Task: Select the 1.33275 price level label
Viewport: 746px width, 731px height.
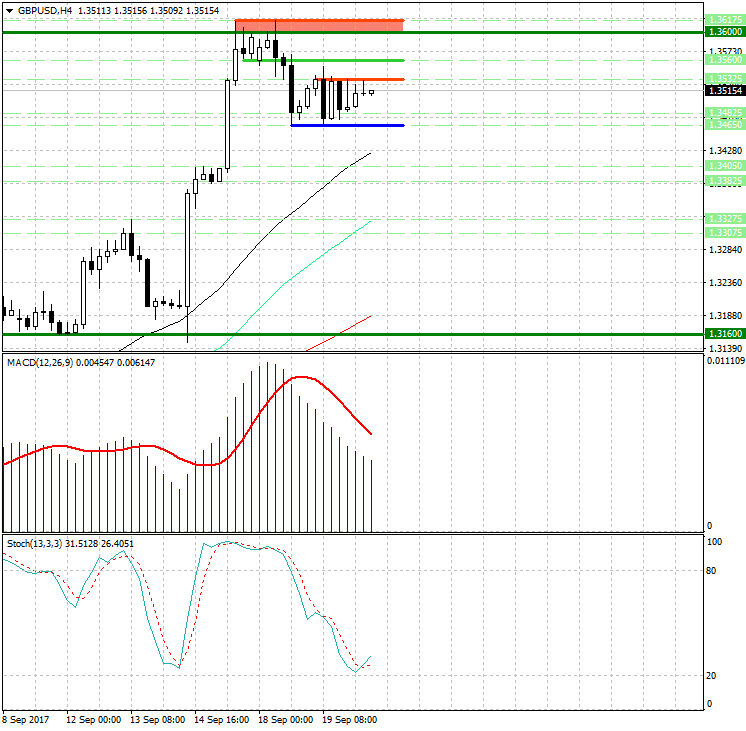Action: (x=725, y=218)
